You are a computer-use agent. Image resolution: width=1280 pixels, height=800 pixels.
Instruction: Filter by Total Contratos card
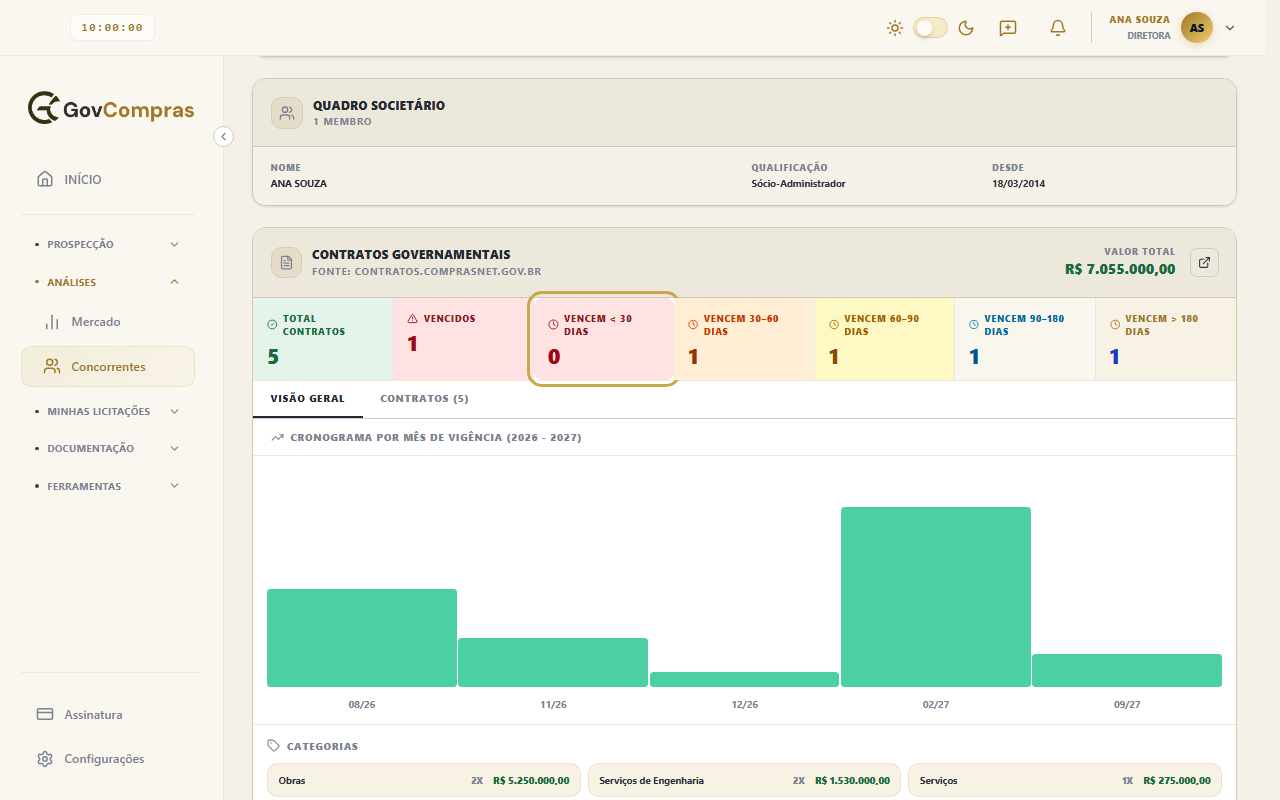pyautogui.click(x=323, y=339)
